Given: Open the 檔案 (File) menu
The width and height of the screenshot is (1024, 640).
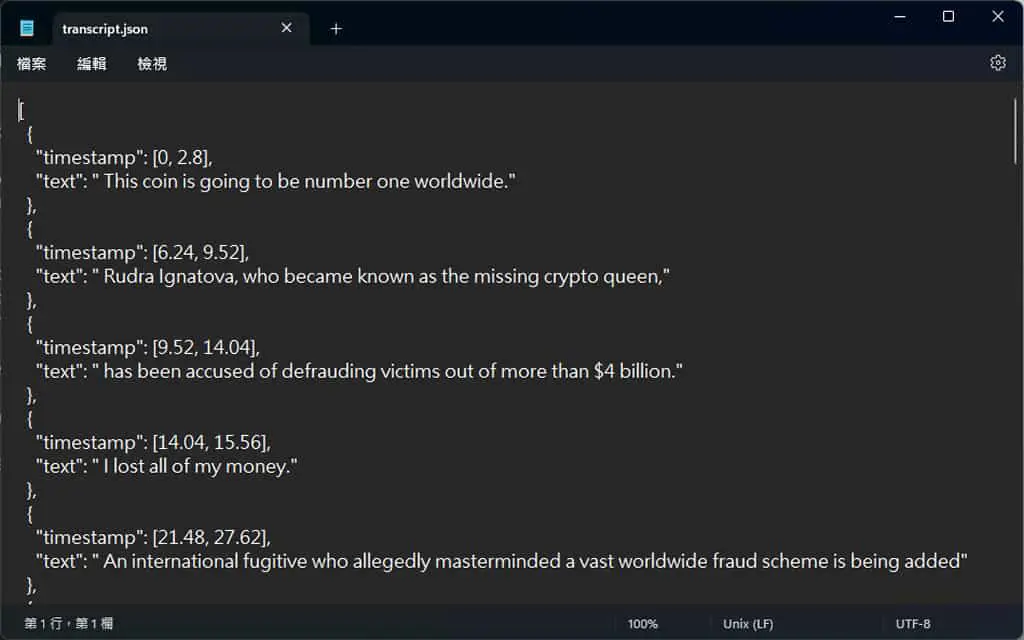Looking at the screenshot, I should coord(31,63).
